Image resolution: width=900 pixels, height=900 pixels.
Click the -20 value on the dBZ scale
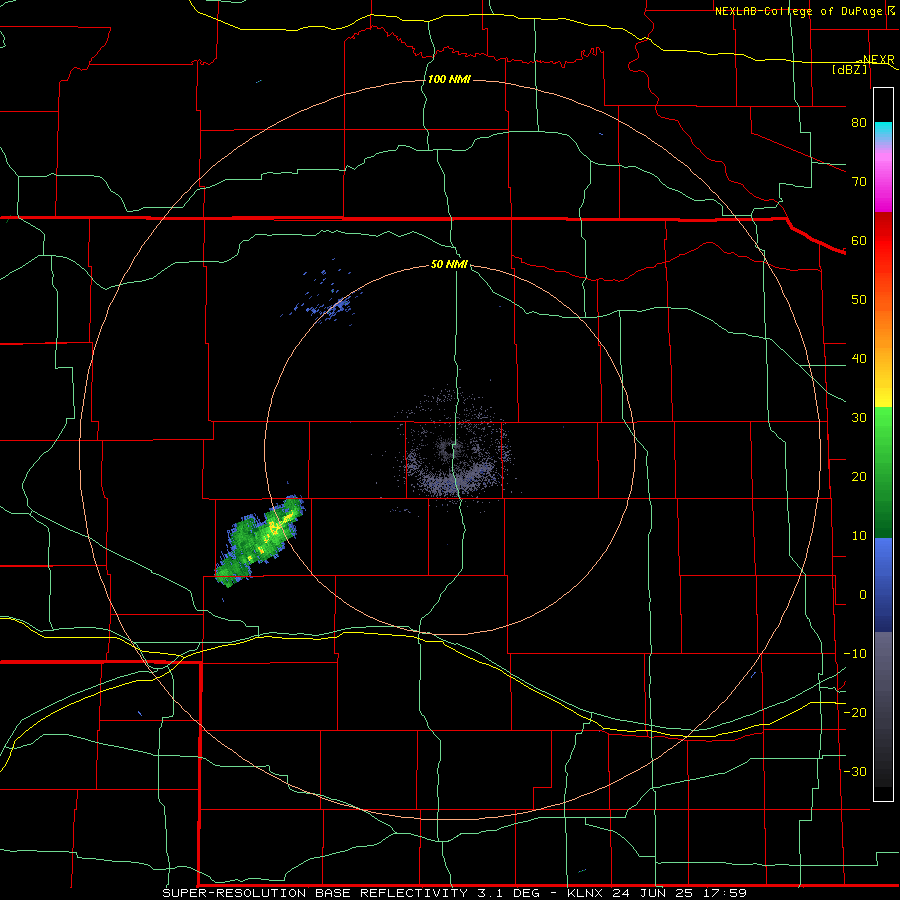[x=855, y=713]
